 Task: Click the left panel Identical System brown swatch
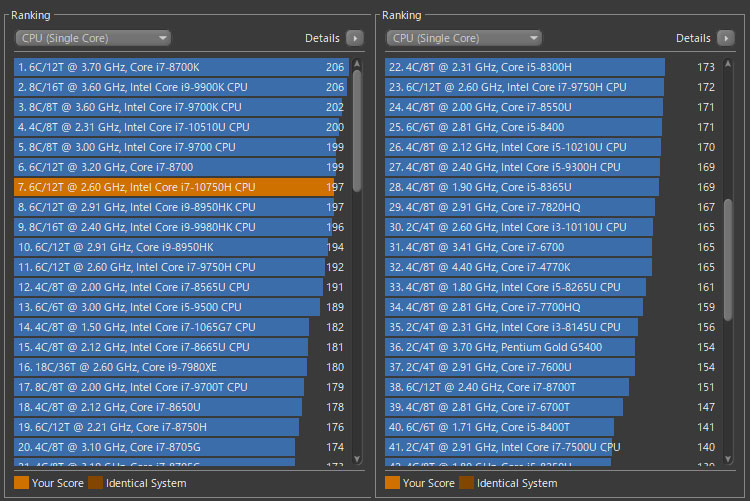click(96, 483)
